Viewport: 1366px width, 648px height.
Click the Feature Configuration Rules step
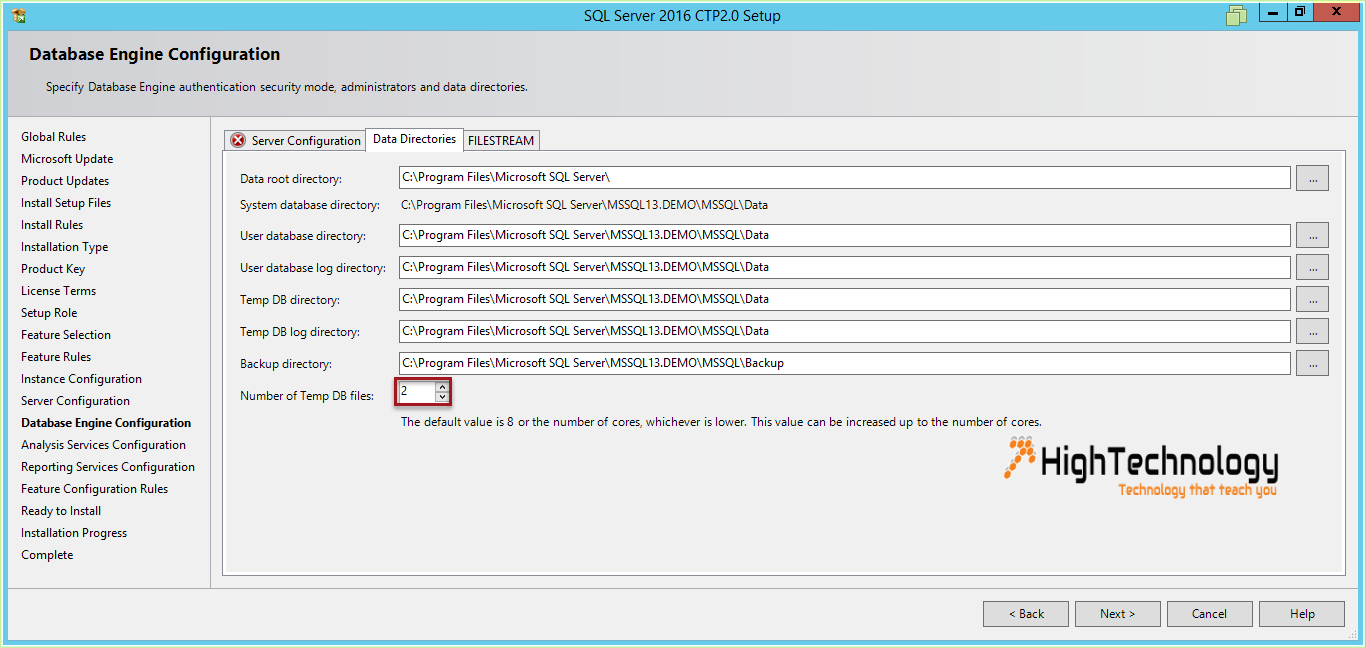tap(95, 489)
